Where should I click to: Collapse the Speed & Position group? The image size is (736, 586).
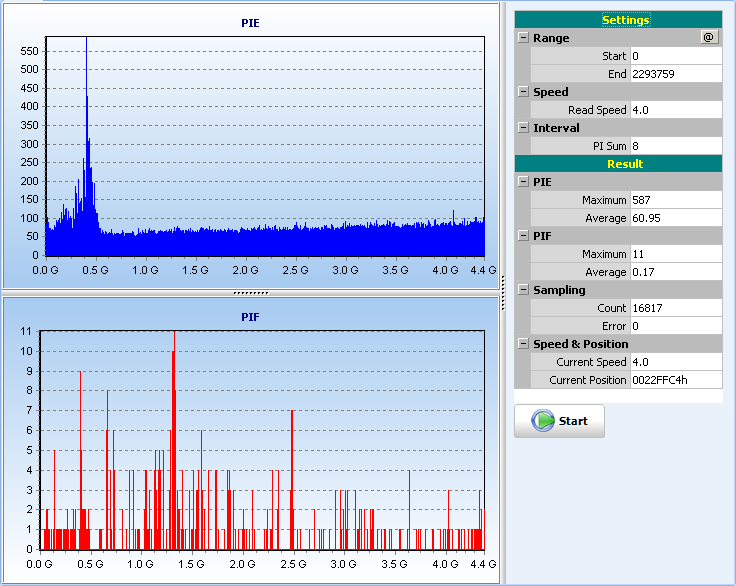(x=523, y=344)
